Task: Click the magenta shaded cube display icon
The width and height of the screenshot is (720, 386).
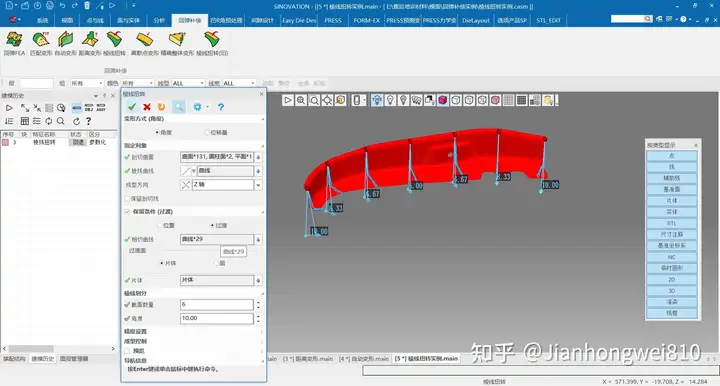Action: pyautogui.click(x=443, y=100)
